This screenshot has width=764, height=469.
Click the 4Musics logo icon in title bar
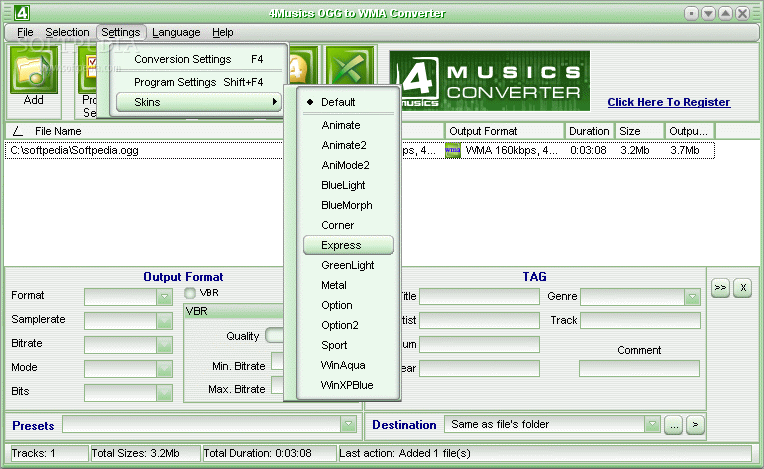tap(21, 13)
